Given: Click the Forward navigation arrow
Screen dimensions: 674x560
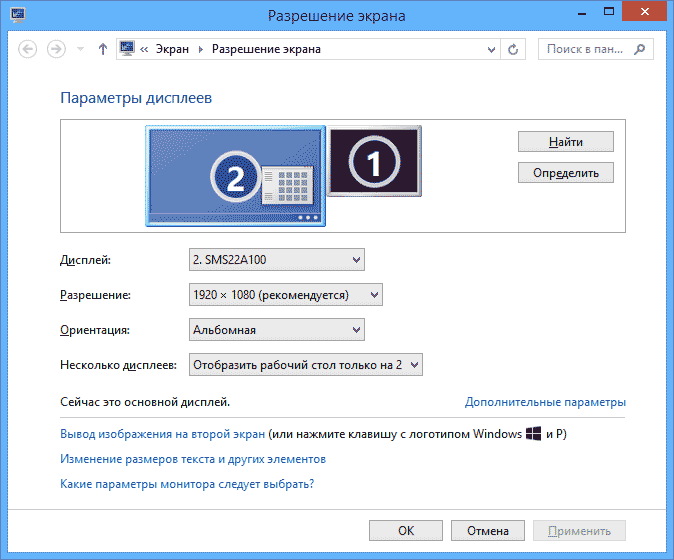Looking at the screenshot, I should tap(57, 49).
